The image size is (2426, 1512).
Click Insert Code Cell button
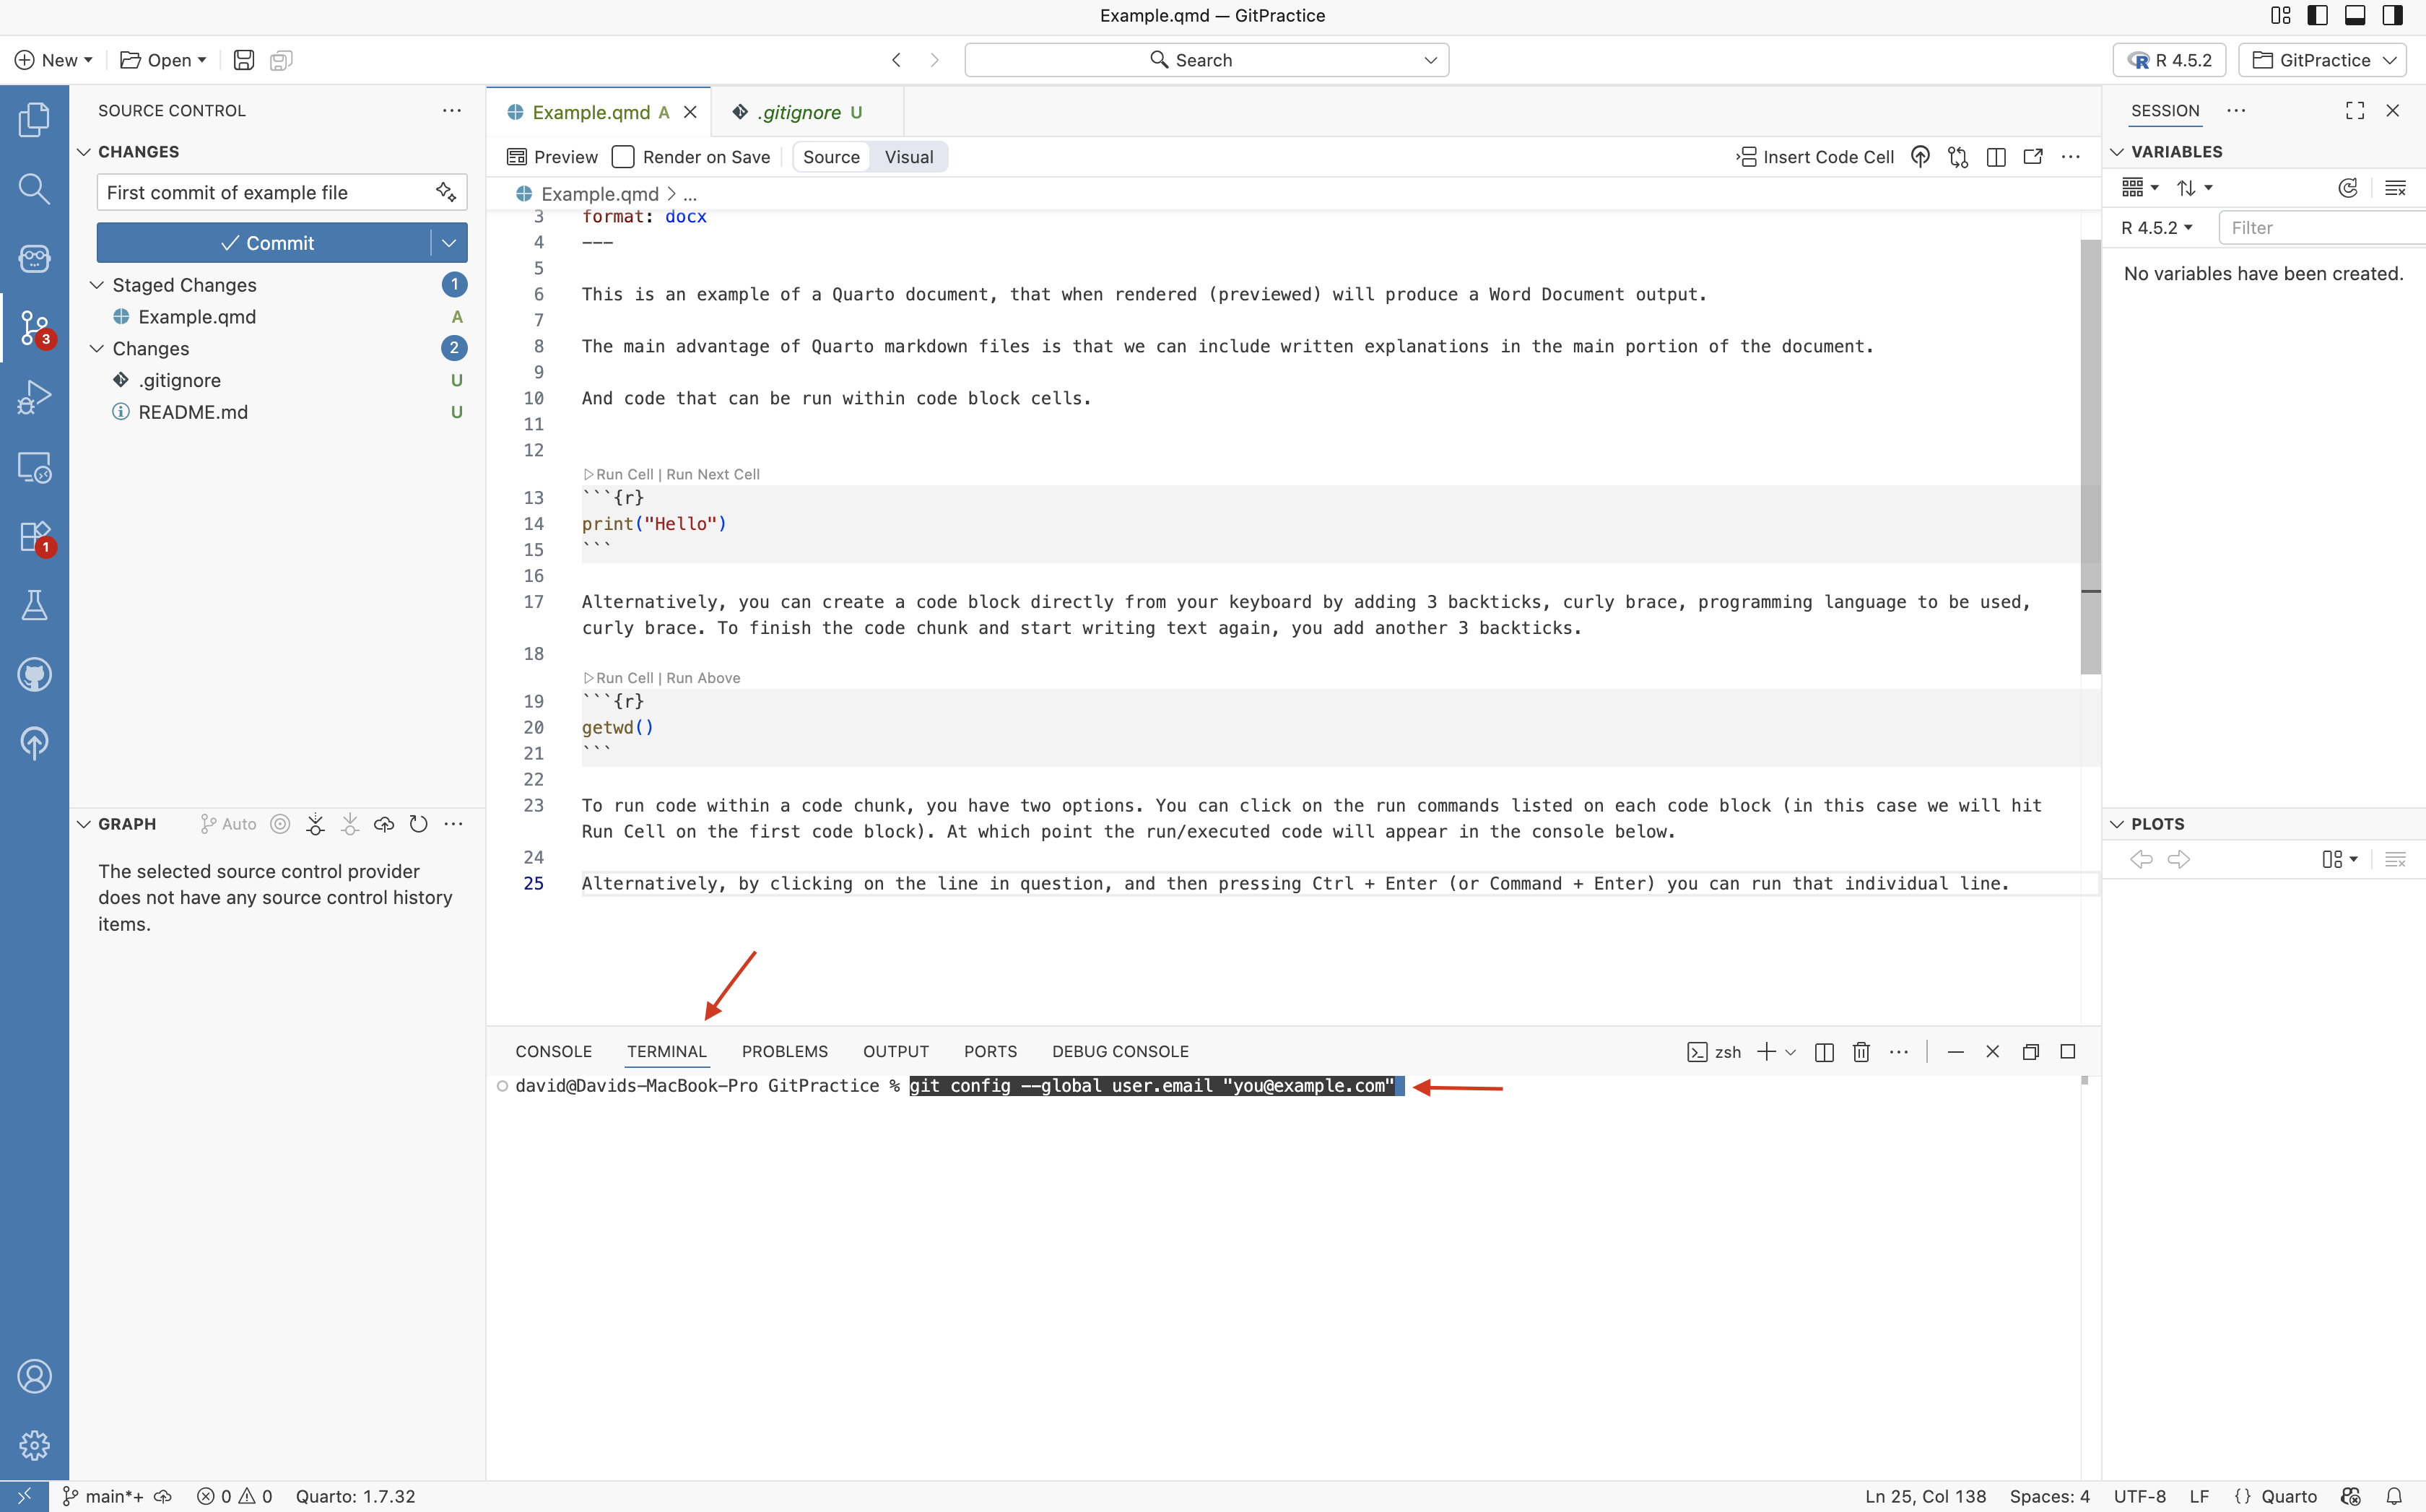tap(1815, 157)
